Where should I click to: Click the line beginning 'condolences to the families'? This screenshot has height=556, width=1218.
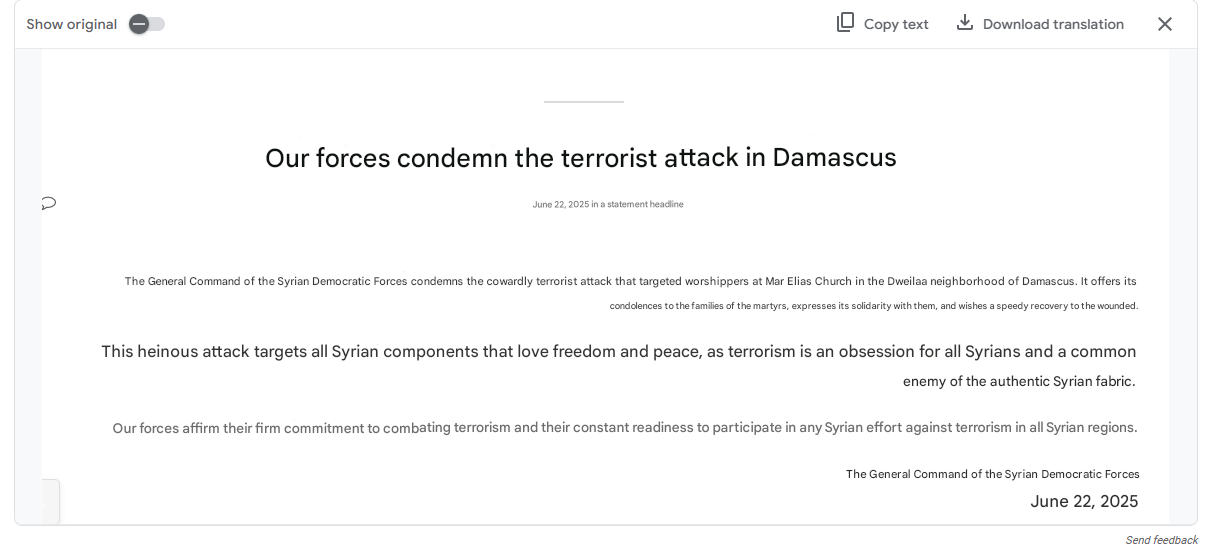coord(874,306)
